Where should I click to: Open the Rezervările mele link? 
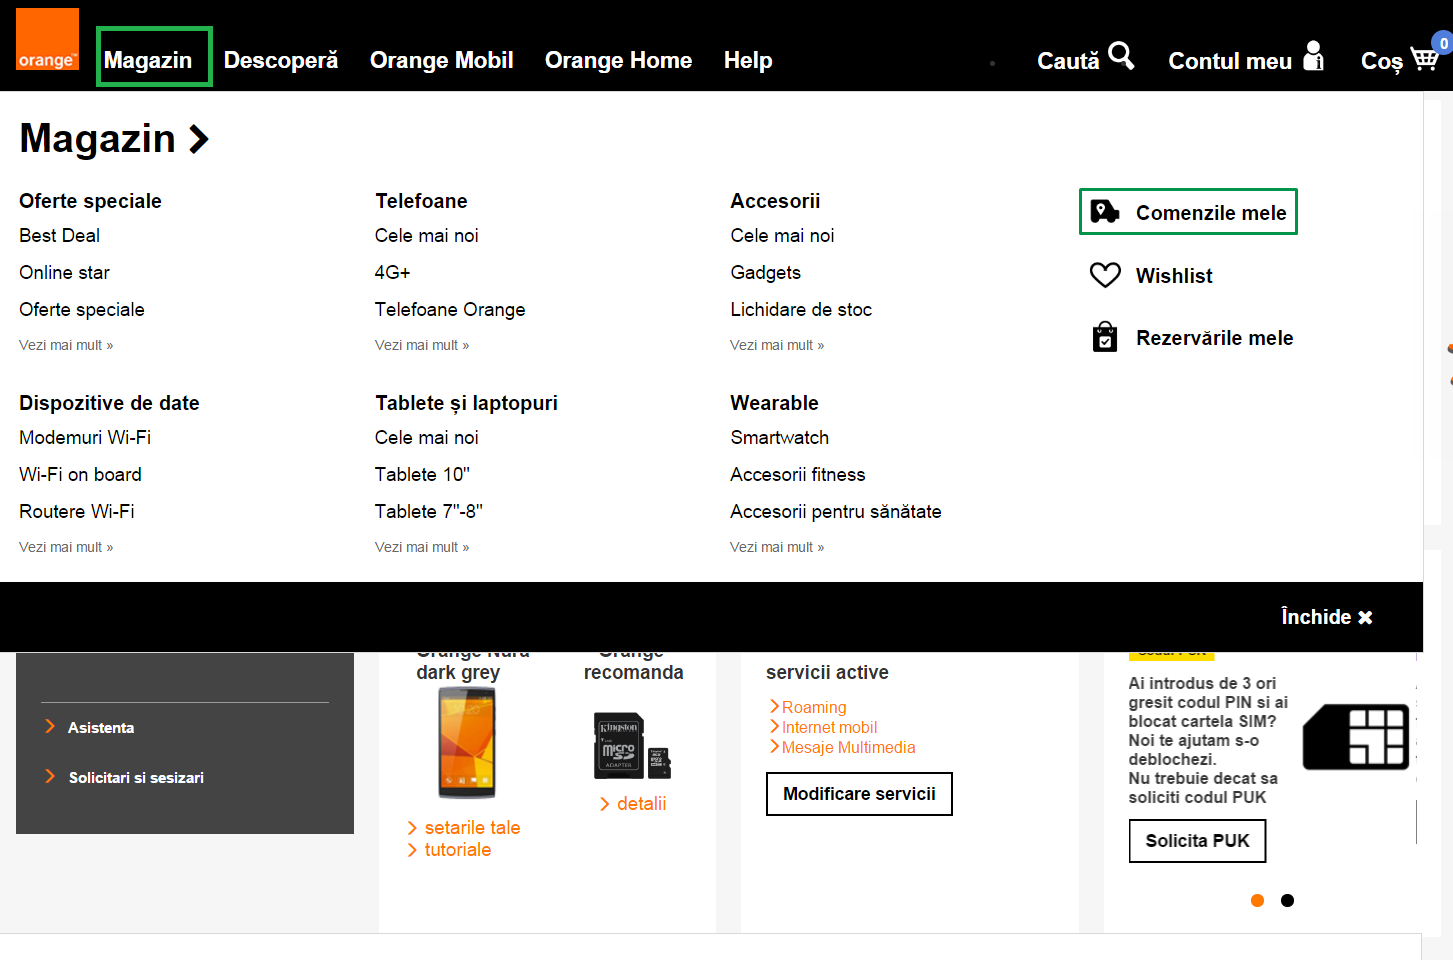pyautogui.click(x=1215, y=338)
